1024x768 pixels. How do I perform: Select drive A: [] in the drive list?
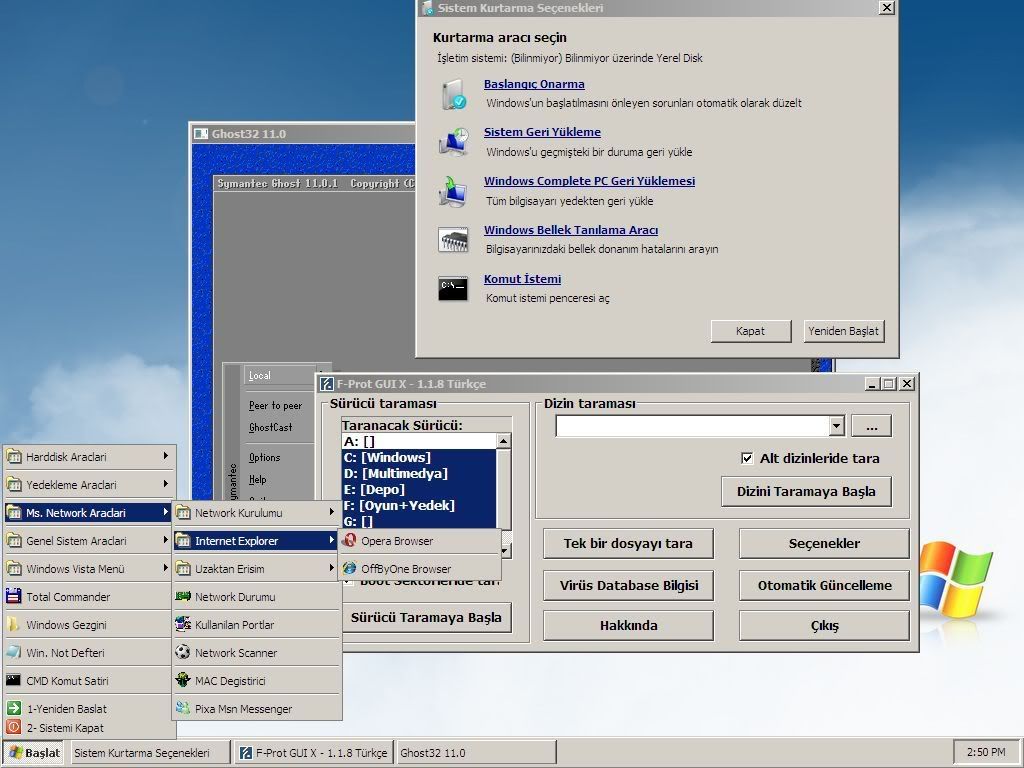(x=419, y=441)
